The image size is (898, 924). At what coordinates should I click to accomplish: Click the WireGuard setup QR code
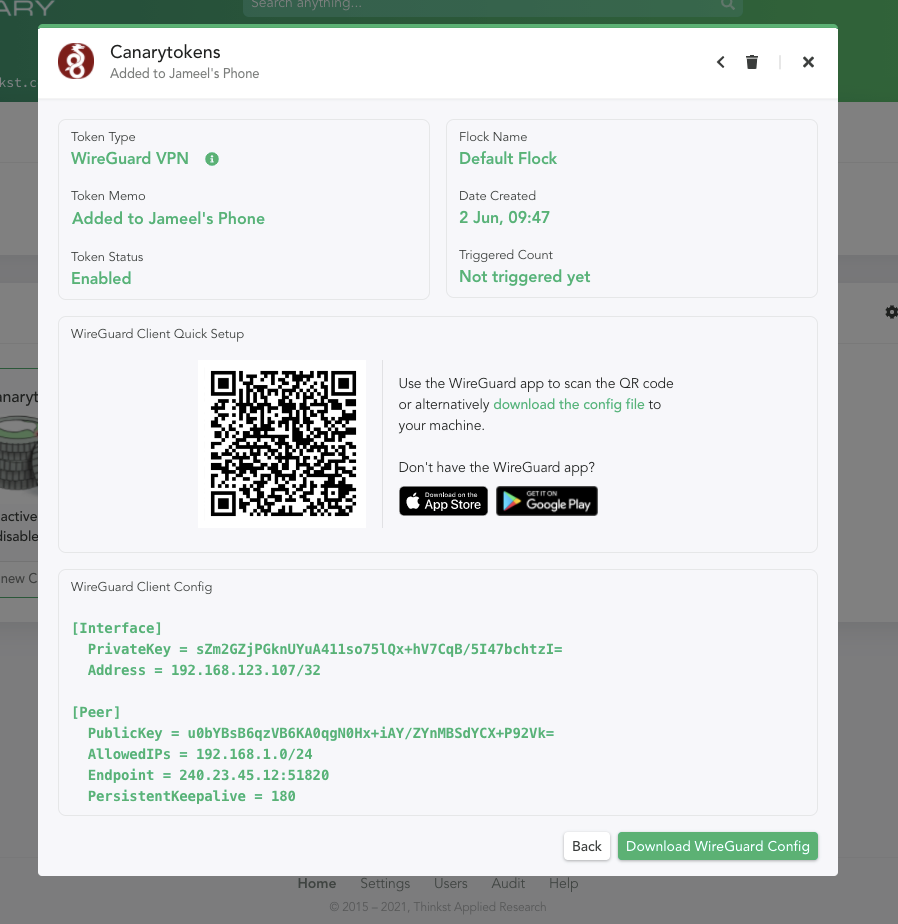[283, 443]
